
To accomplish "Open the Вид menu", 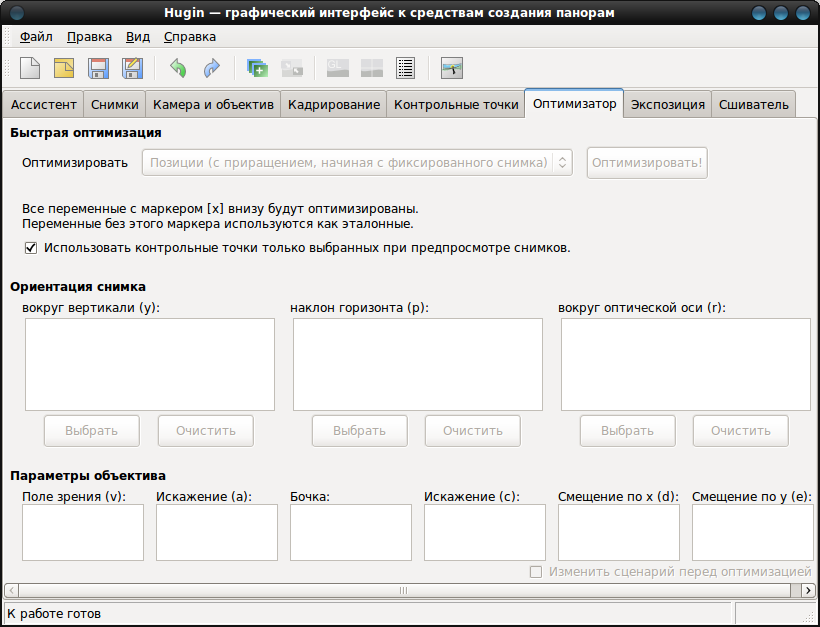I will point(138,37).
